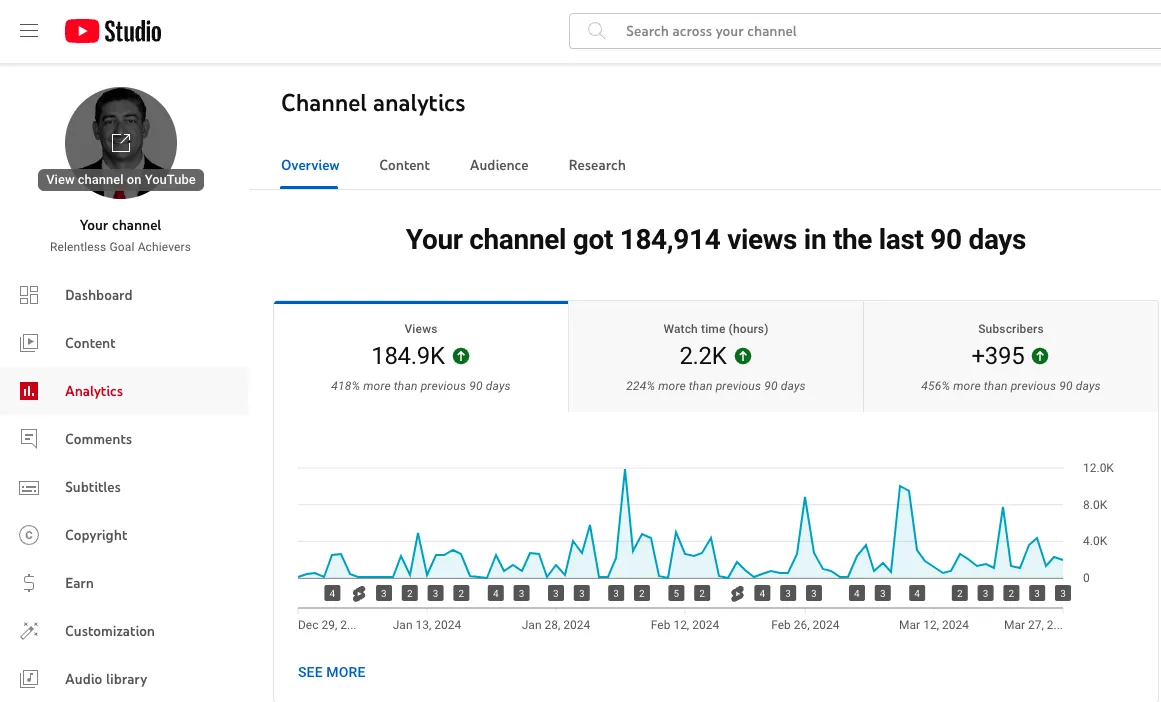The image size is (1161, 702).
Task: Click the Dashboard sidebar icon
Action: point(29,295)
